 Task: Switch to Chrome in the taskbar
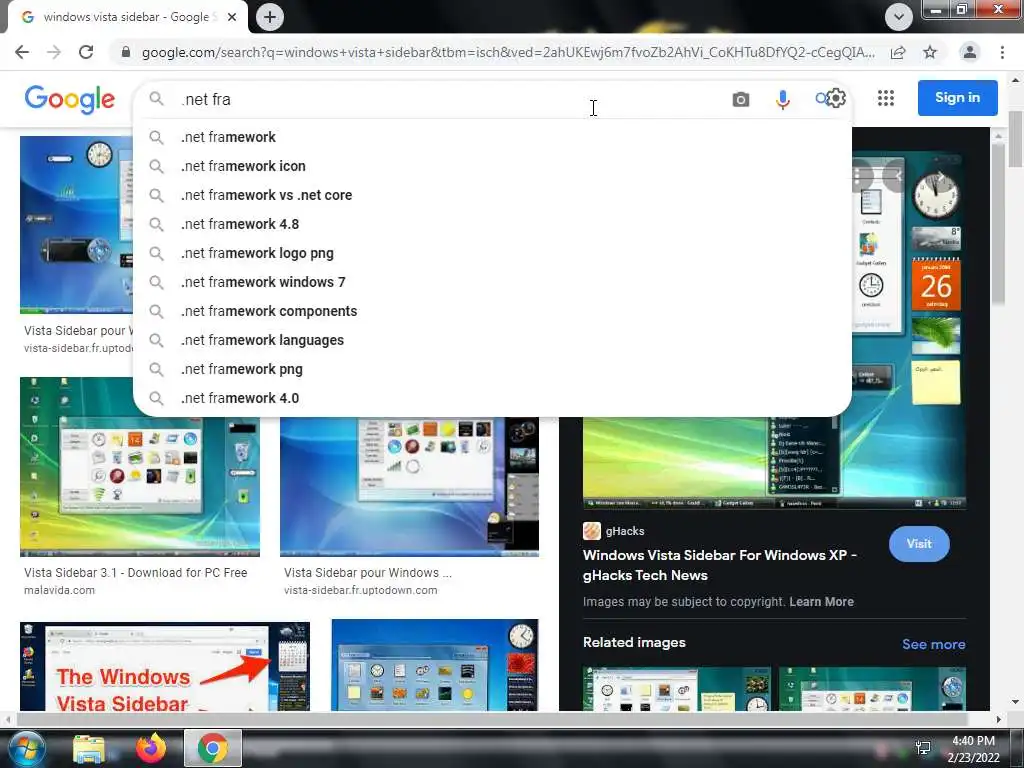[x=213, y=748]
